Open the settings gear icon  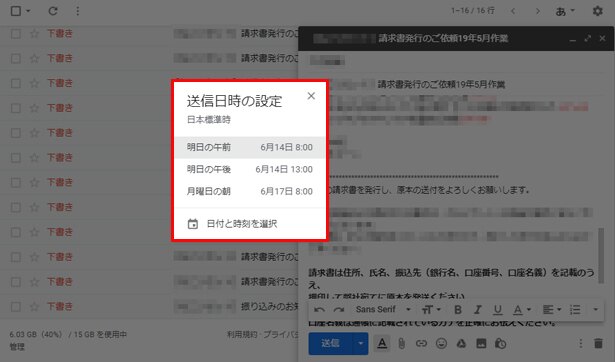coord(597,11)
